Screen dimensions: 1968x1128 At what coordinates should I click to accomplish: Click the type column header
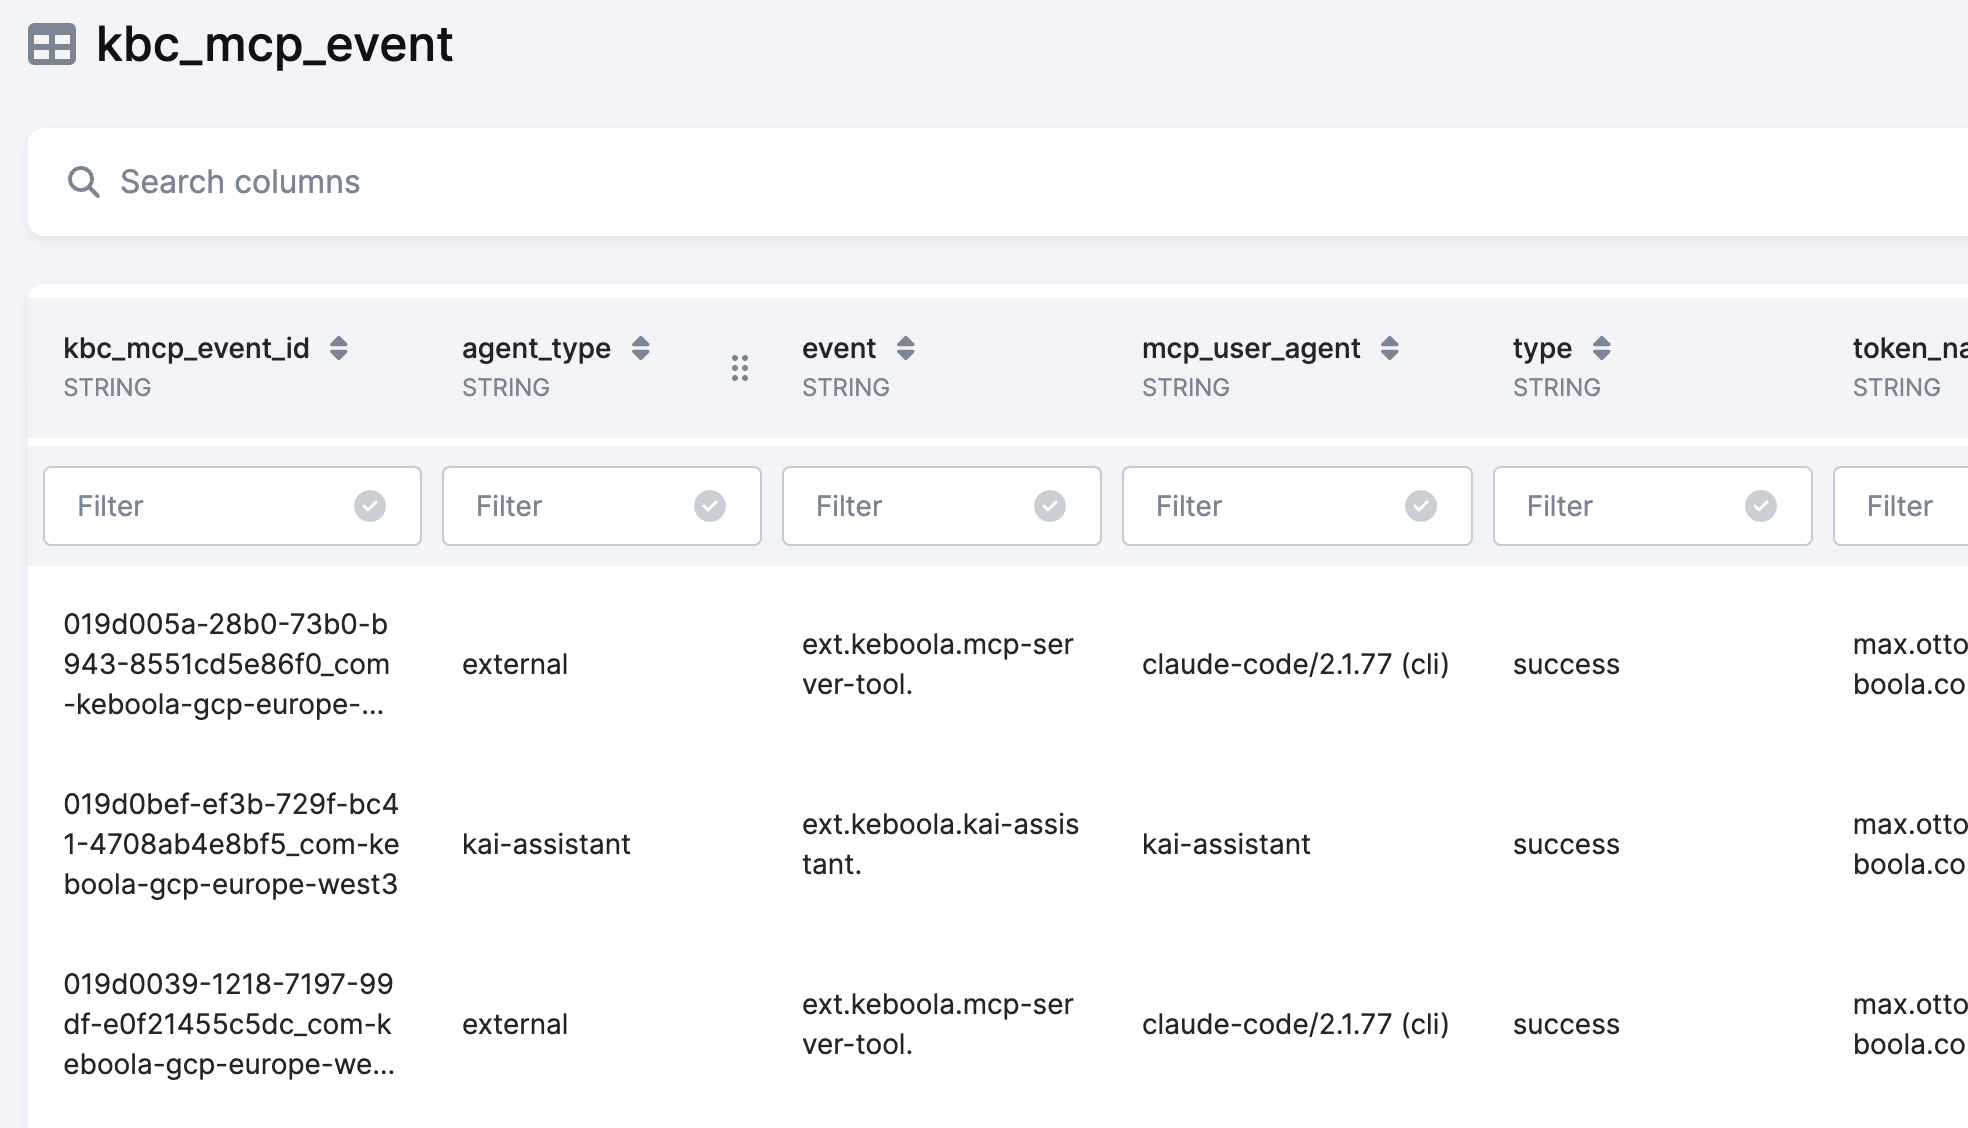tap(1540, 348)
